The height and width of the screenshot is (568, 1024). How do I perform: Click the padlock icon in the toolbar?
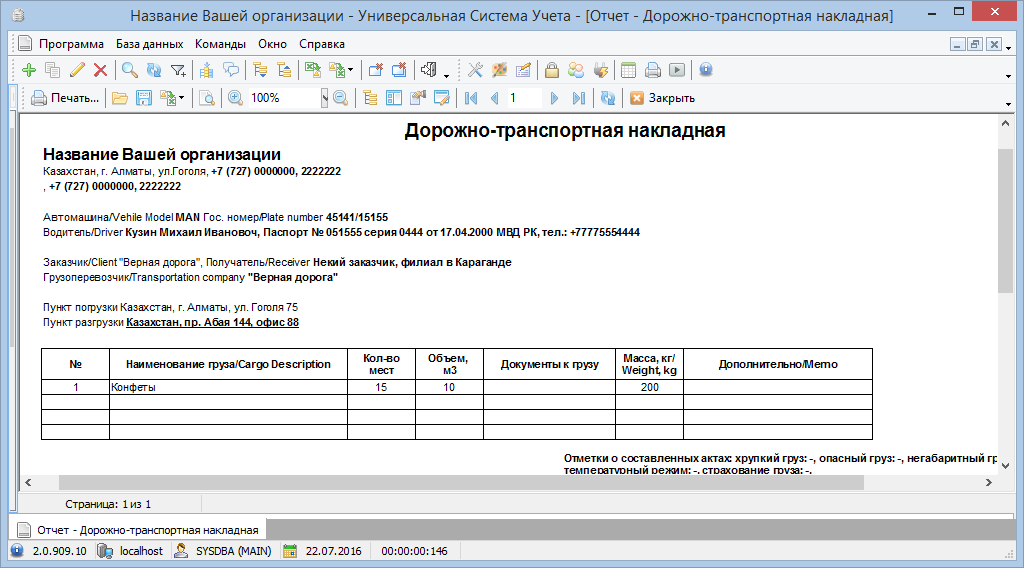551,70
